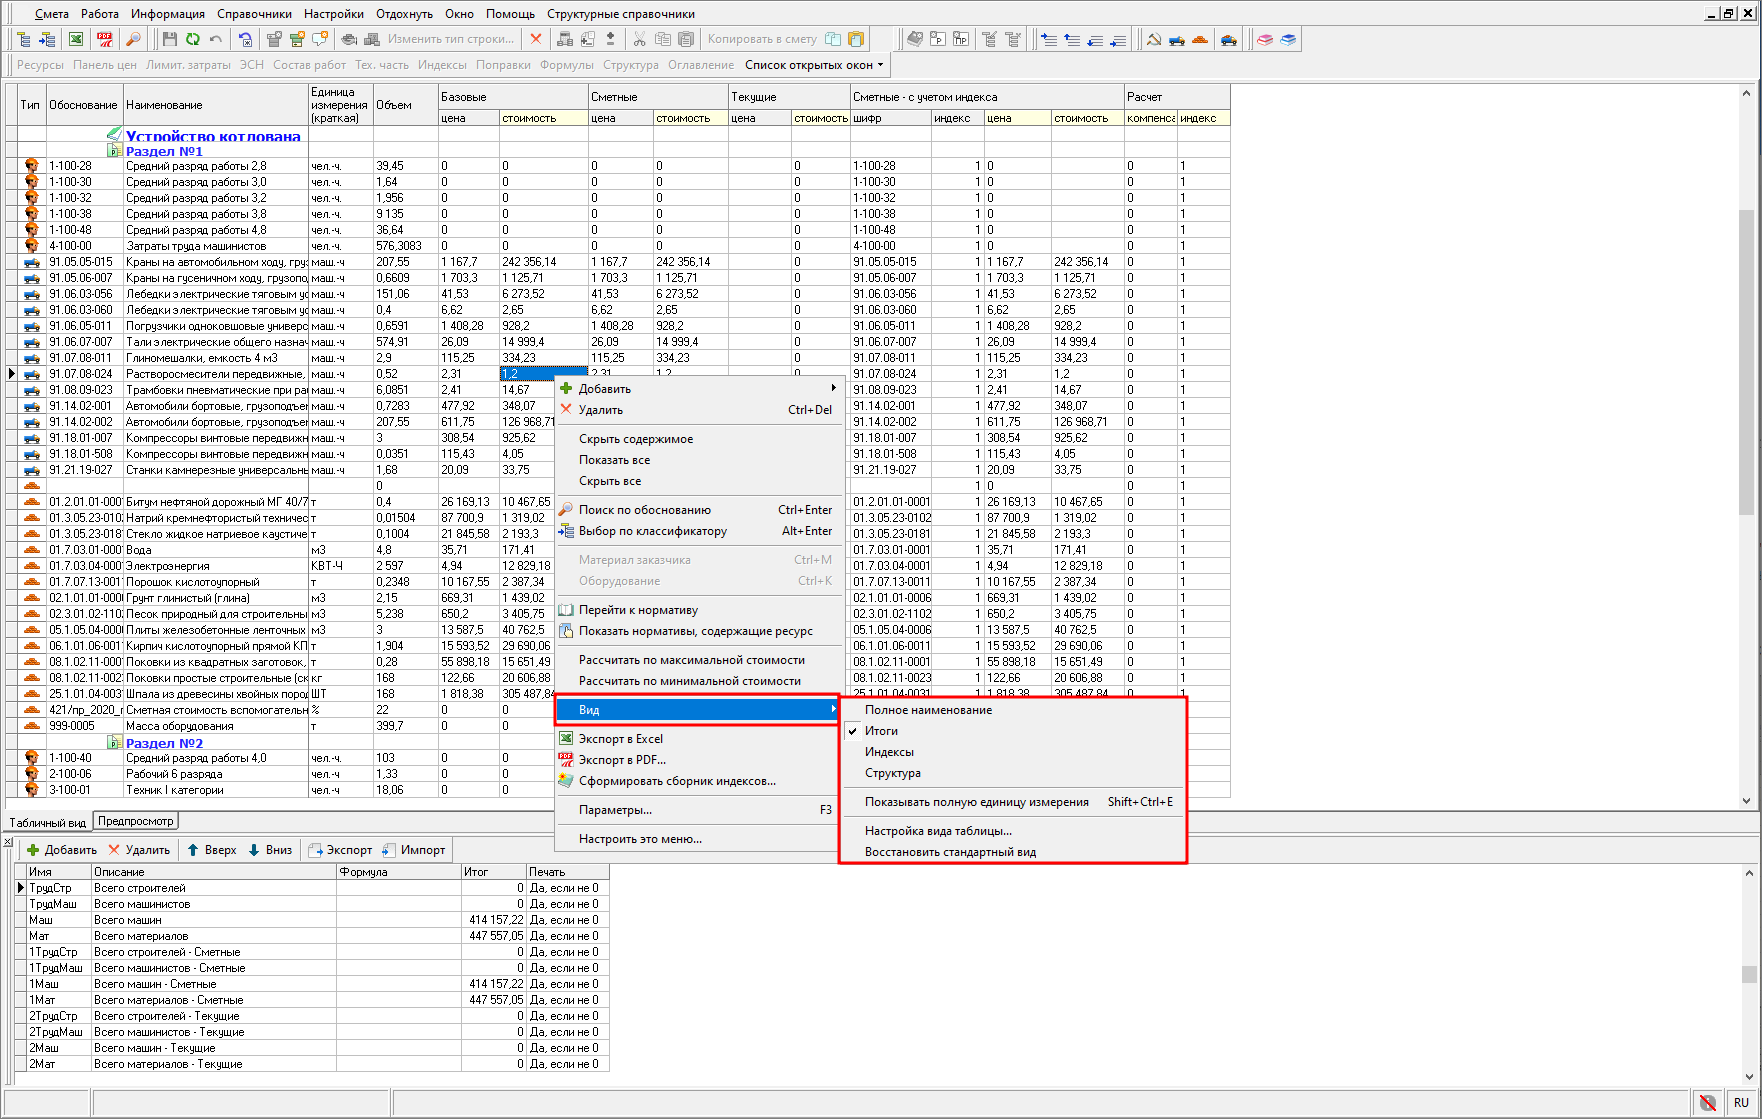This screenshot has width=1762, height=1119.
Task: Click the floppy disk save icon
Action: pyautogui.click(x=169, y=39)
